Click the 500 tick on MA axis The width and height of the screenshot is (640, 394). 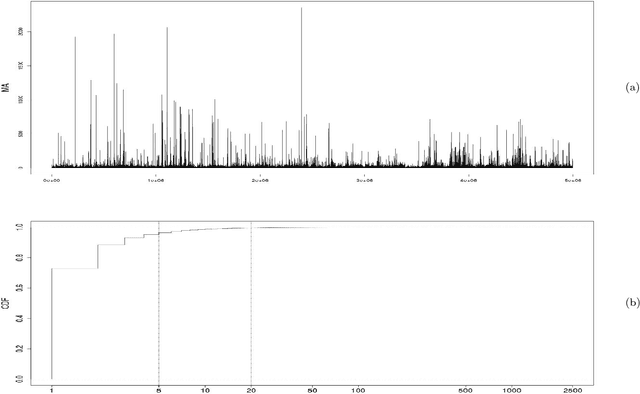[x=20, y=134]
